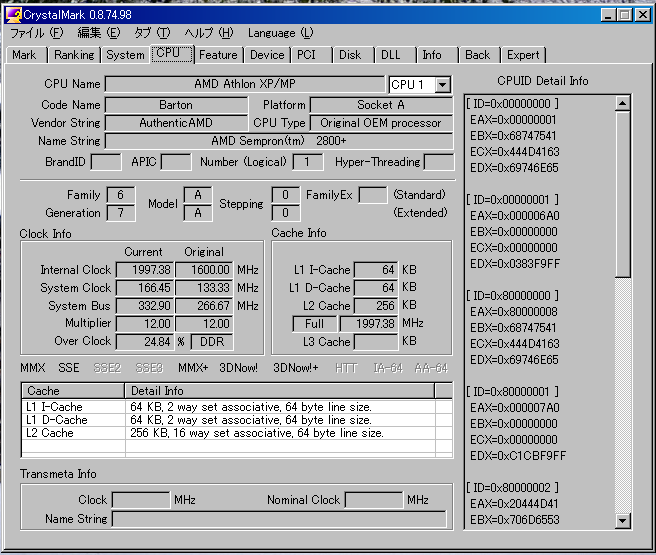Viewport: 656px width, 555px height.
Task: Click the Transmeta Clock field
Action: coord(141,500)
